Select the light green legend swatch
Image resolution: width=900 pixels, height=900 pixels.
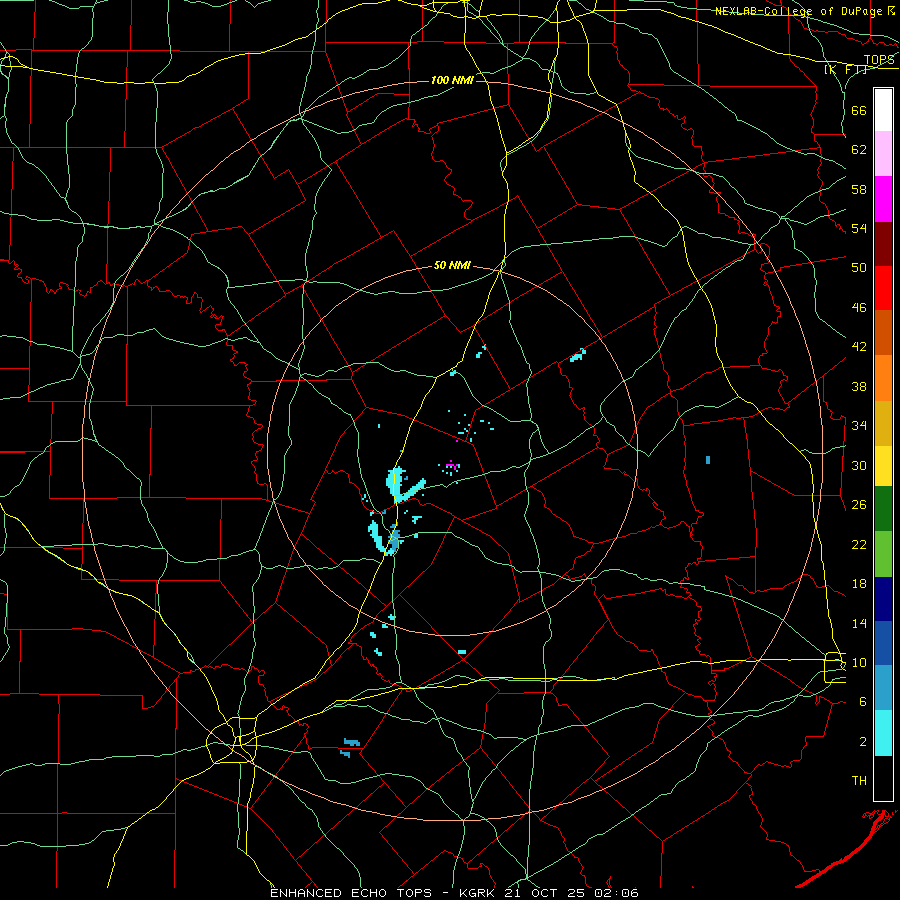883,554
